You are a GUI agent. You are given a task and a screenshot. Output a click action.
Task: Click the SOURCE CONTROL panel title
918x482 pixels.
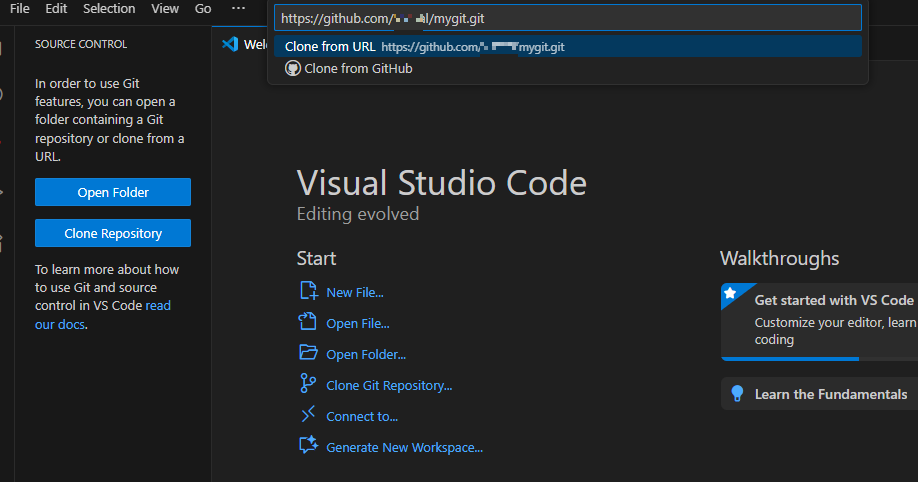pos(81,45)
